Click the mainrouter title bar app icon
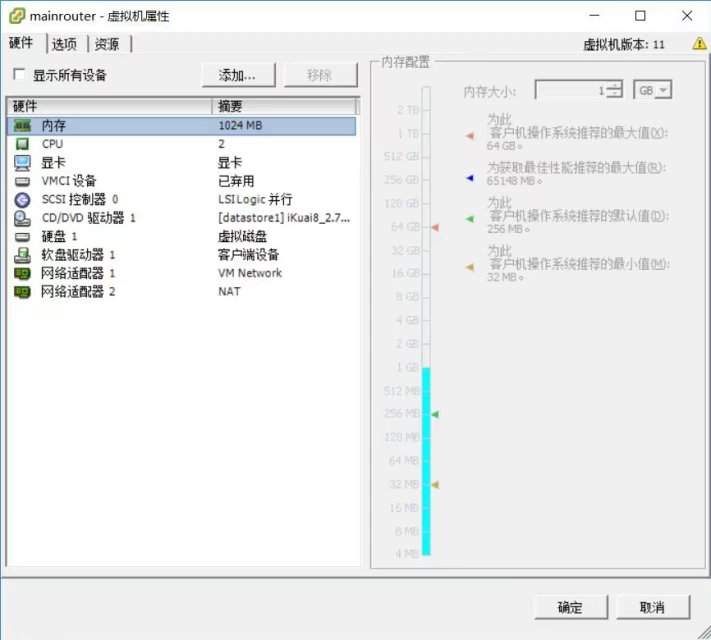 click(x=17, y=16)
